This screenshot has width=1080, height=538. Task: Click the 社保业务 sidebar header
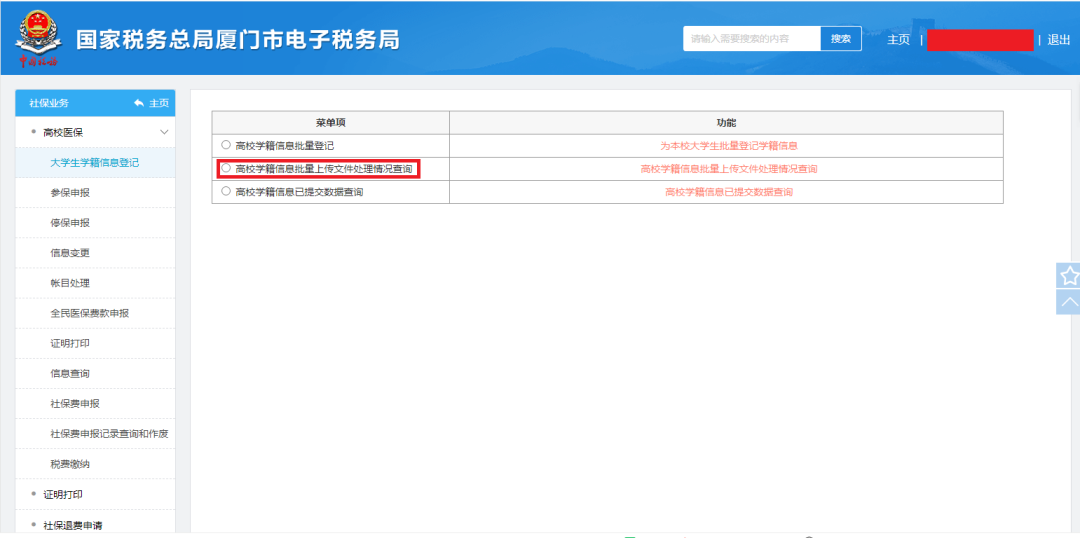point(49,103)
